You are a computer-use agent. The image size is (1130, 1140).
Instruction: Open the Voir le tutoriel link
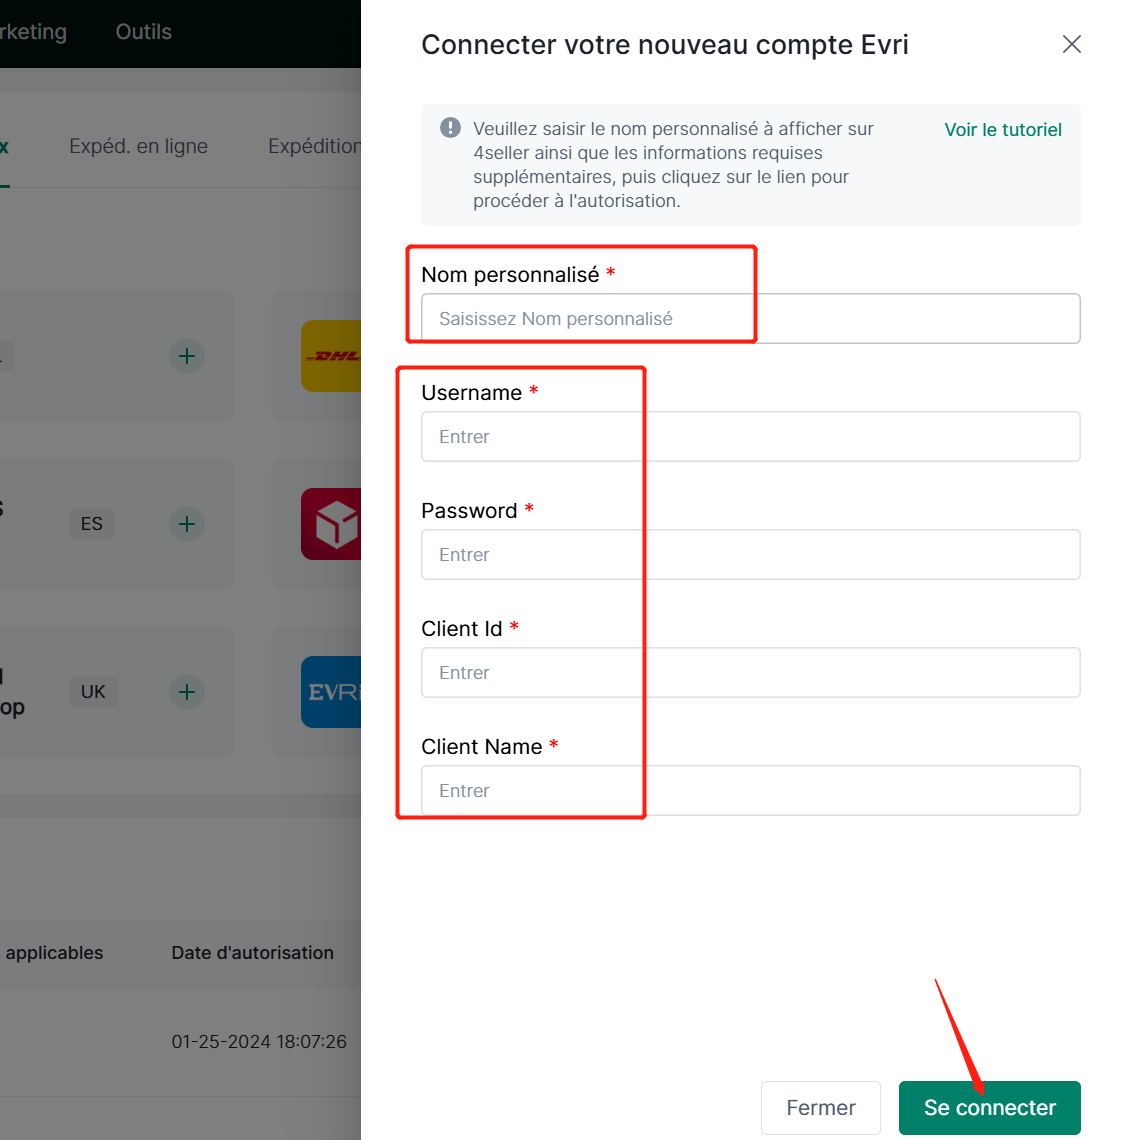[x=1003, y=130]
